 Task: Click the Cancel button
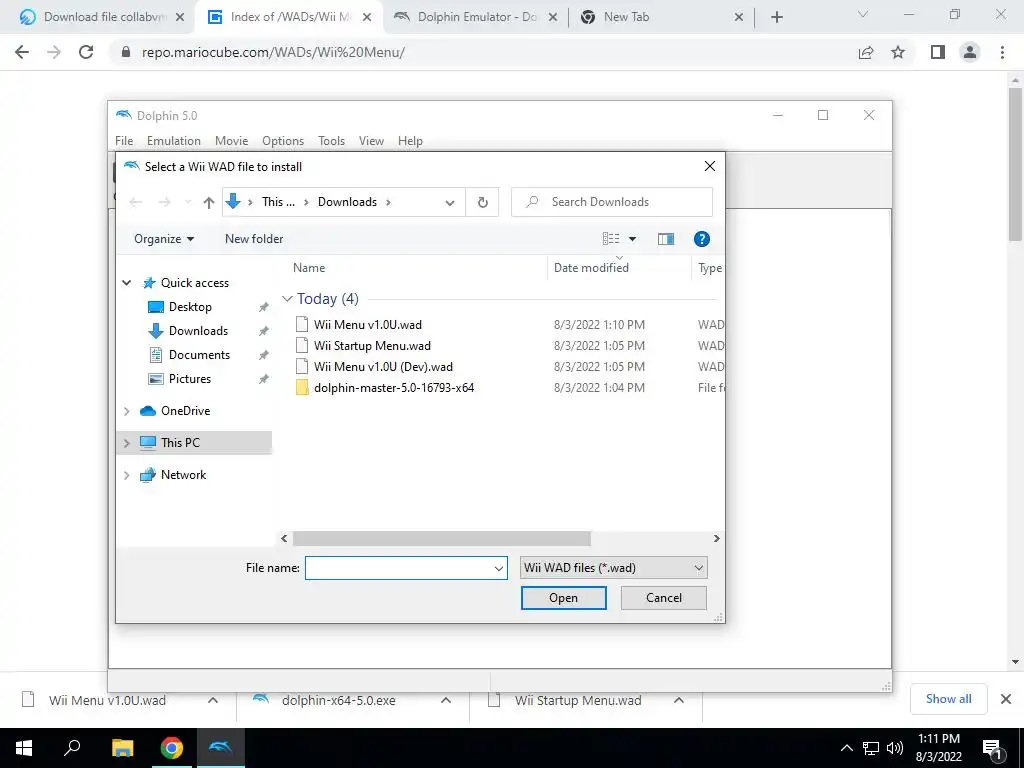(x=664, y=598)
